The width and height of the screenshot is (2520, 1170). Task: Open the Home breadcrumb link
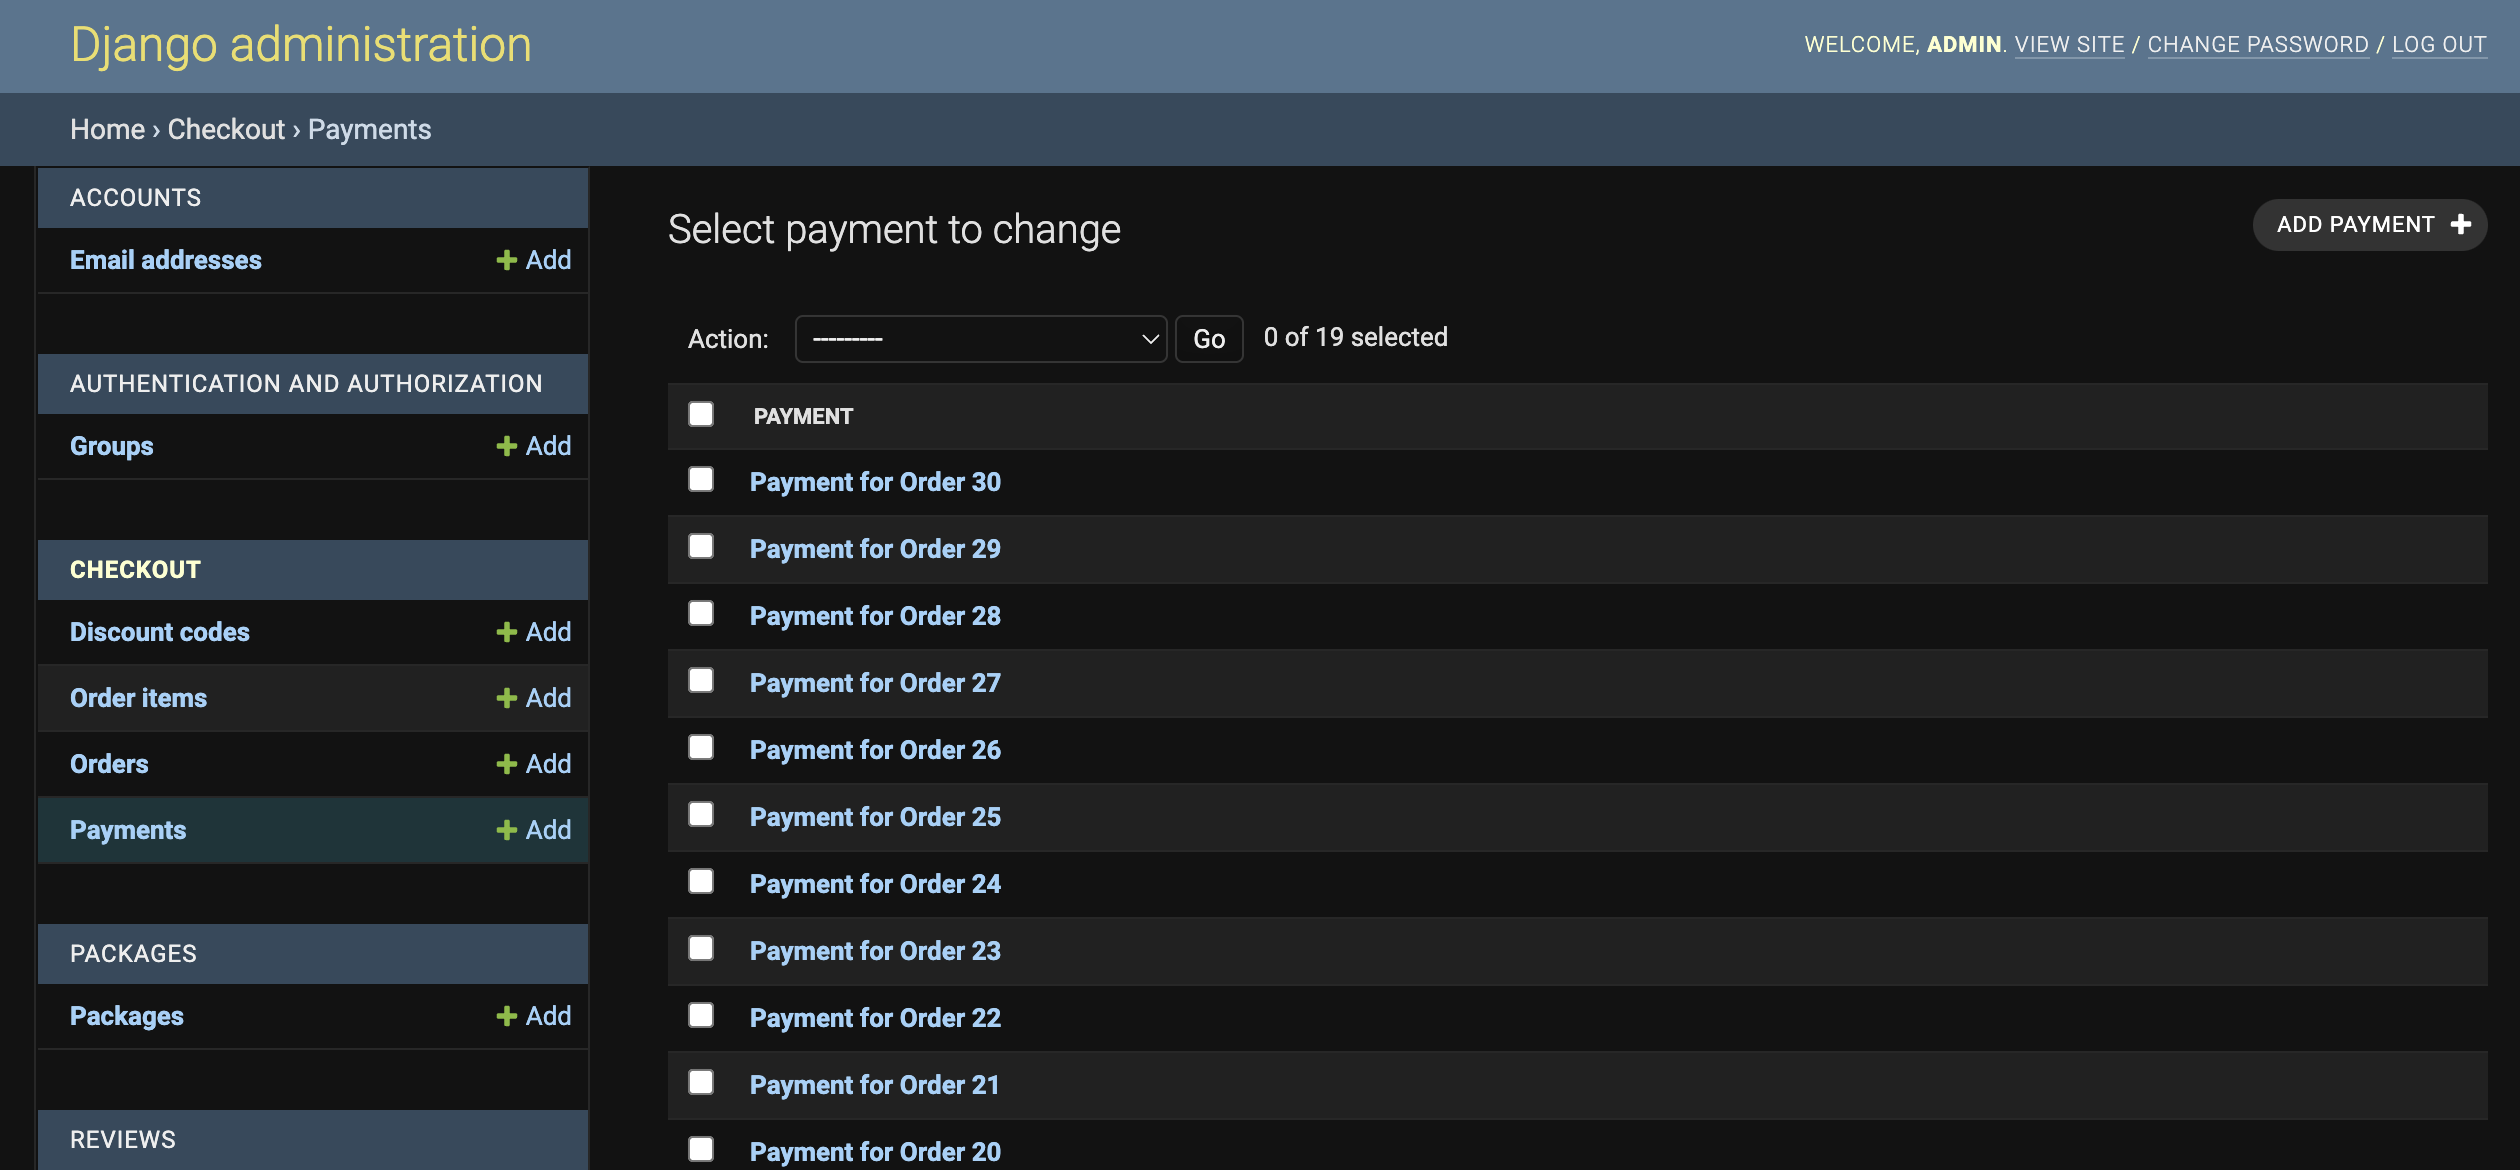coord(106,129)
